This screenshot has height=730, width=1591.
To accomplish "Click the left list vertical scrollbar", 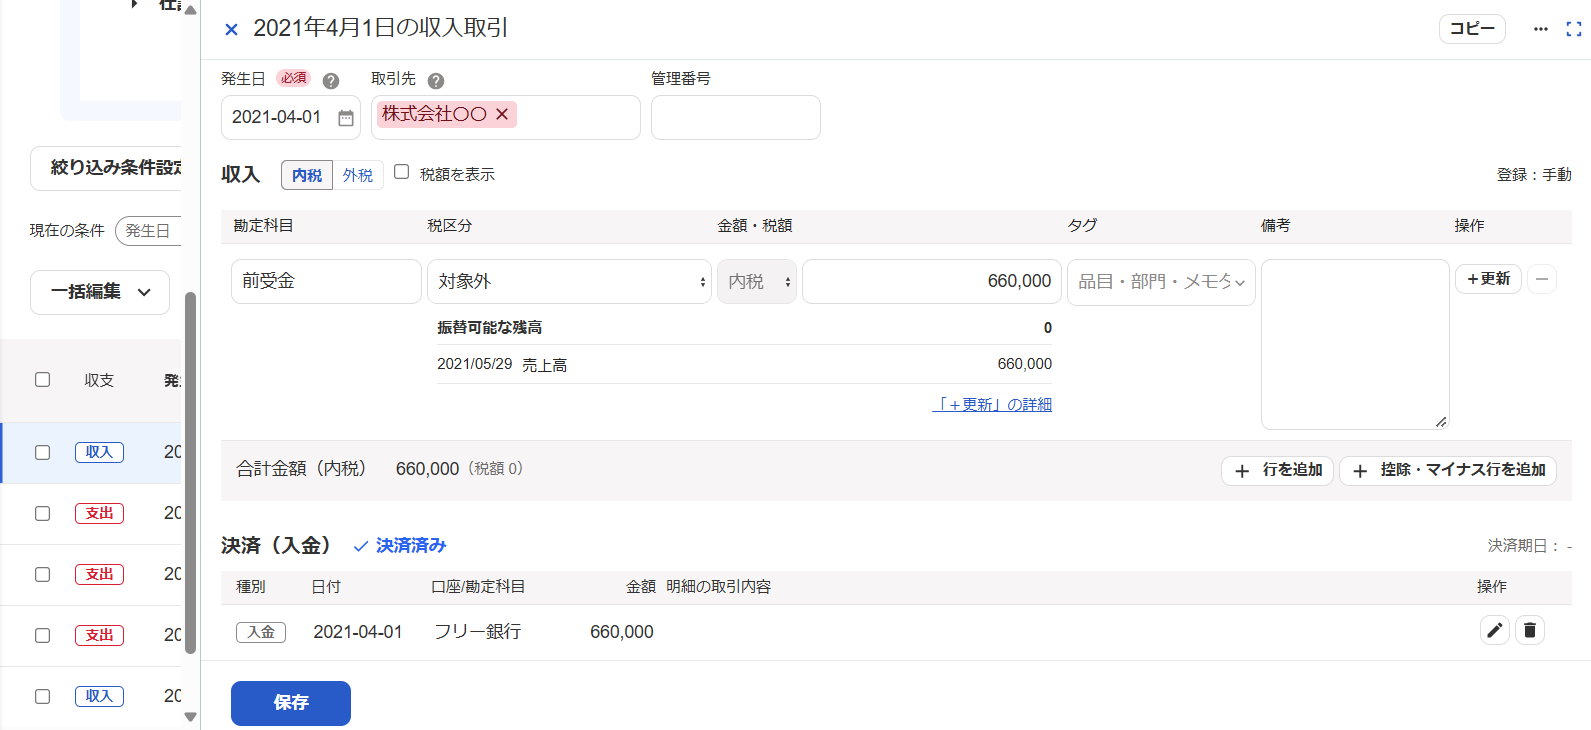I will pos(190,472).
